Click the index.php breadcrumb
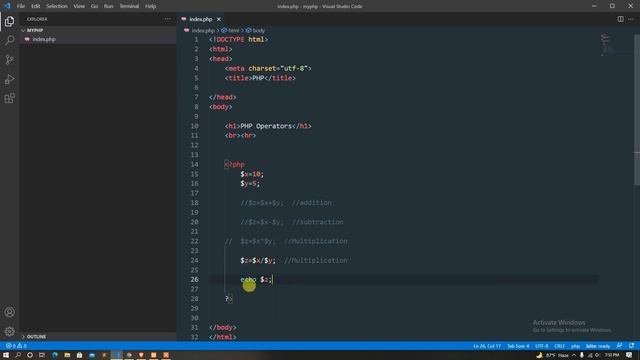 [203, 31]
